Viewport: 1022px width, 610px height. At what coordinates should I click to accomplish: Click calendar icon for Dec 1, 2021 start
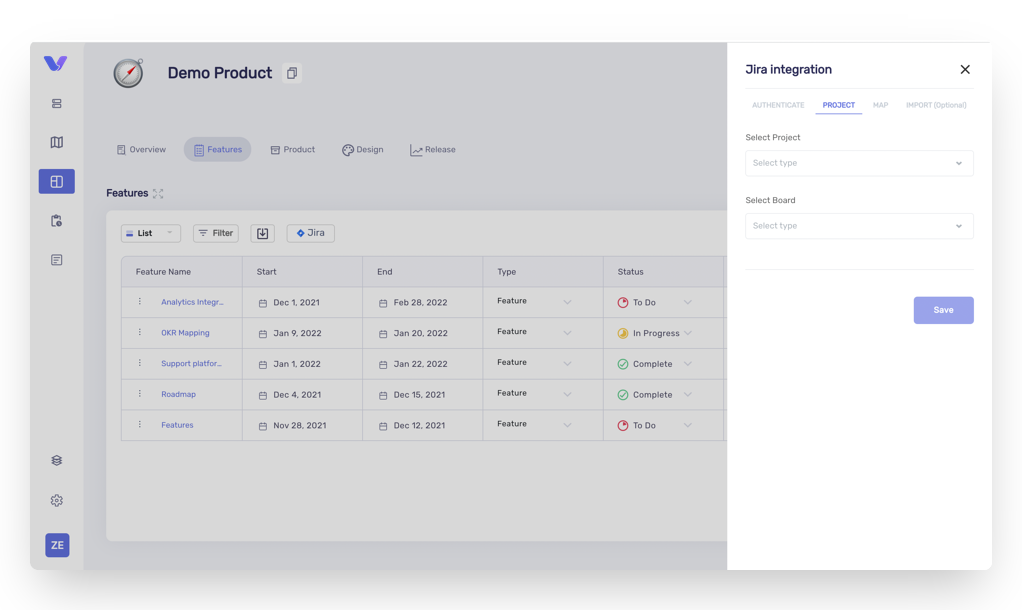tap(263, 303)
